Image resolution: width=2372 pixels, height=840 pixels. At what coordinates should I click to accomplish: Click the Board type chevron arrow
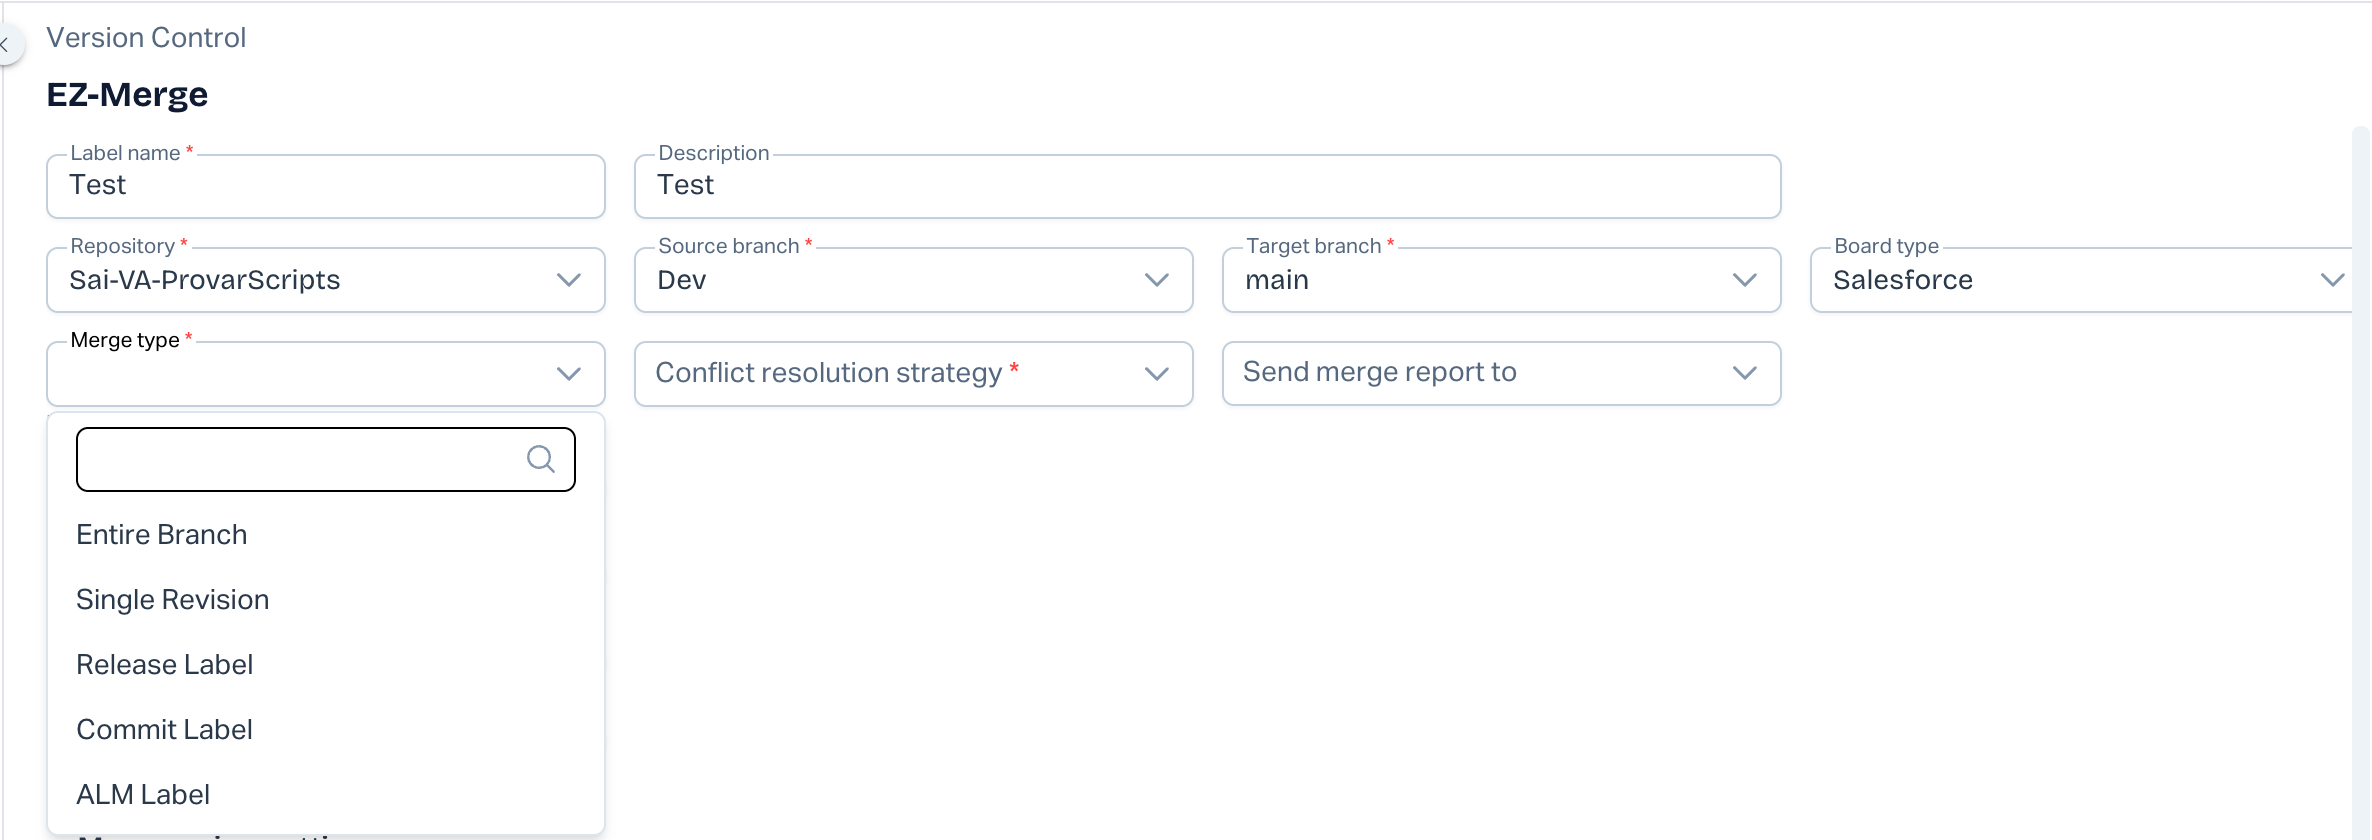[2332, 280]
